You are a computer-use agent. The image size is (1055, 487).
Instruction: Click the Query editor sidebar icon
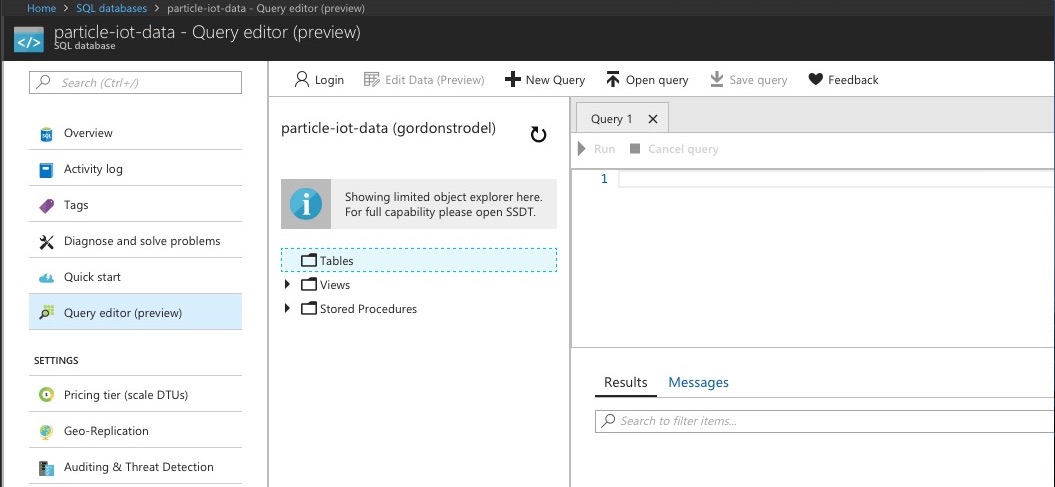[46, 313]
